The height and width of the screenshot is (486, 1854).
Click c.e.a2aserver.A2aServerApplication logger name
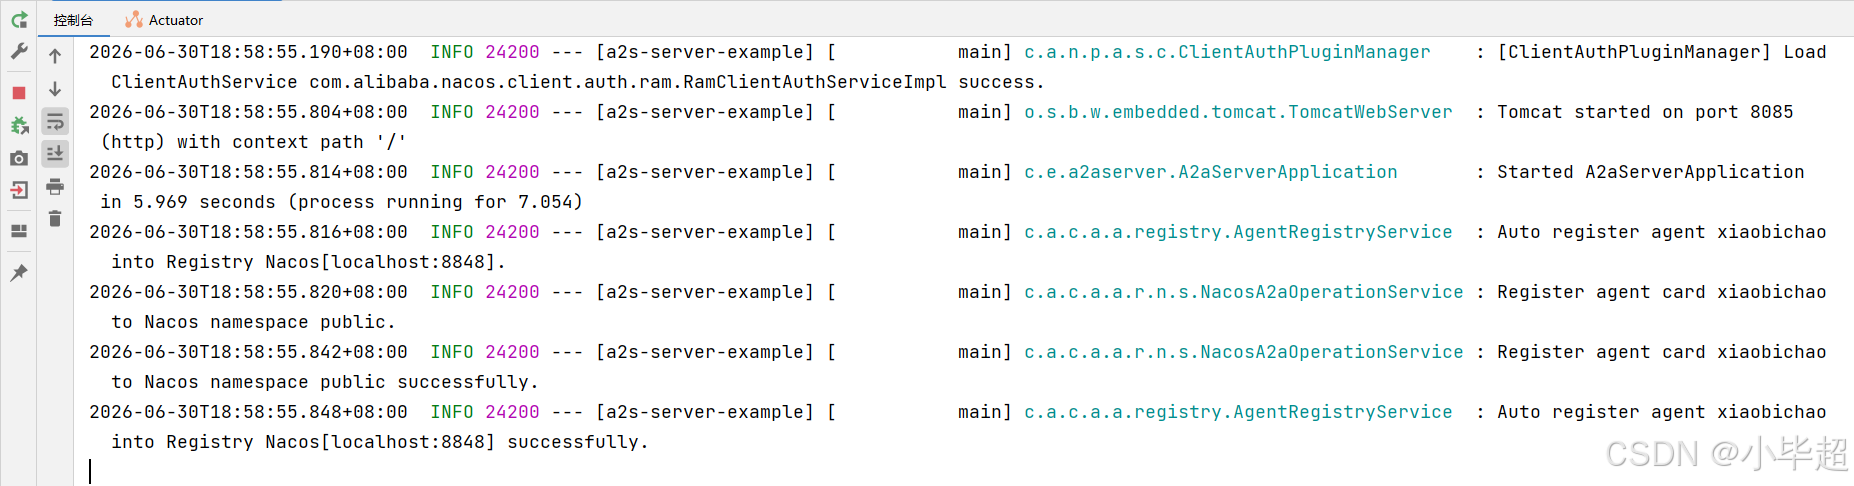tap(1211, 172)
